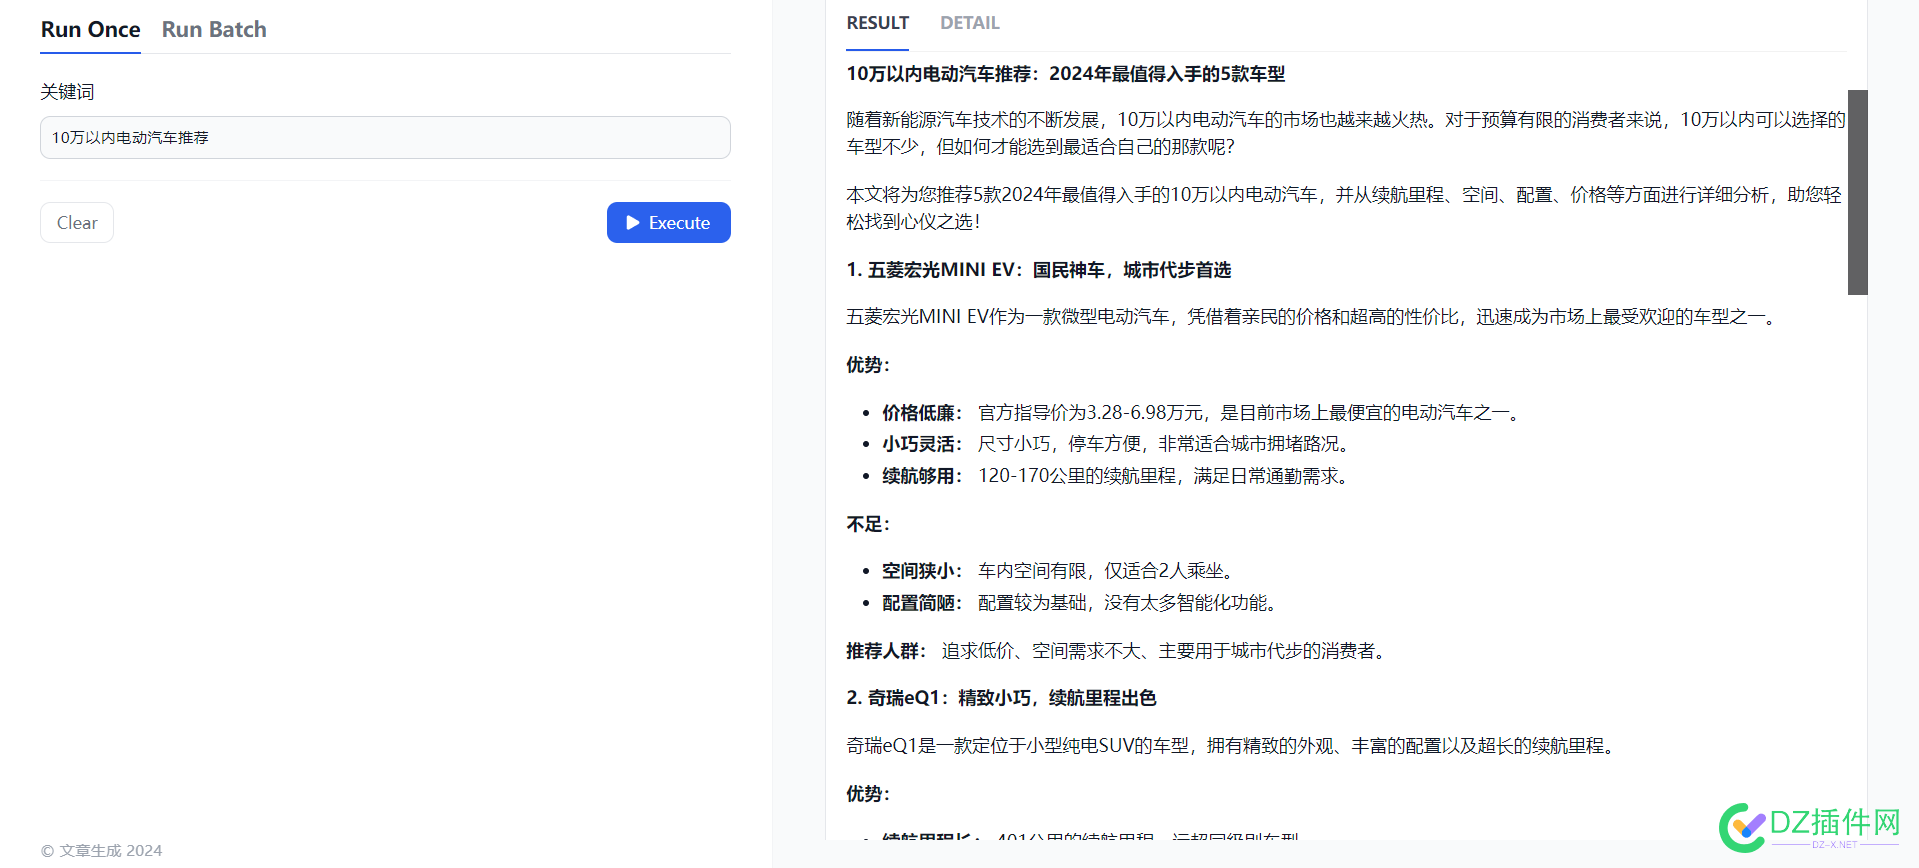Open the DETAIL tab

tap(969, 23)
